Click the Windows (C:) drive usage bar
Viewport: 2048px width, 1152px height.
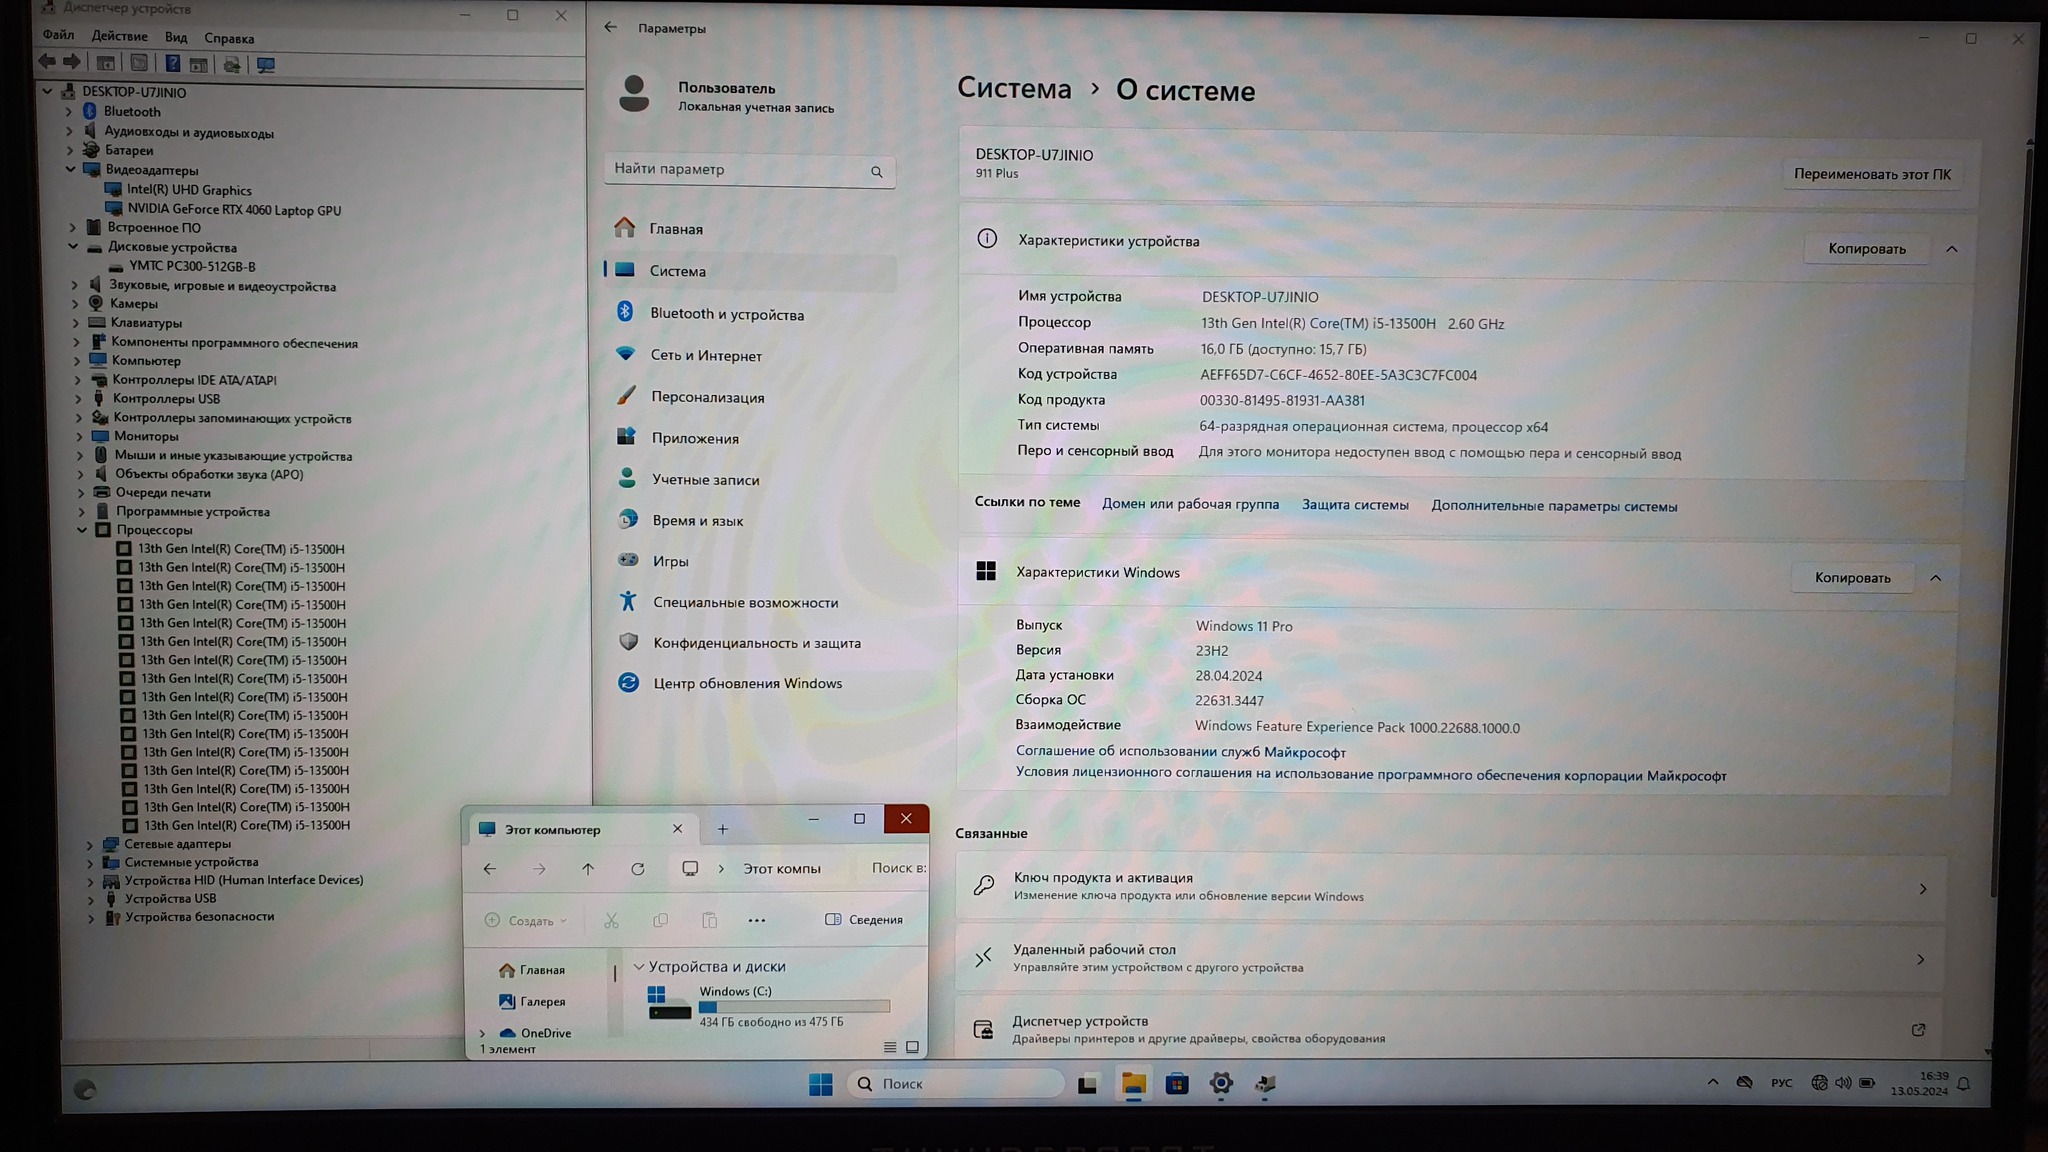point(793,1007)
